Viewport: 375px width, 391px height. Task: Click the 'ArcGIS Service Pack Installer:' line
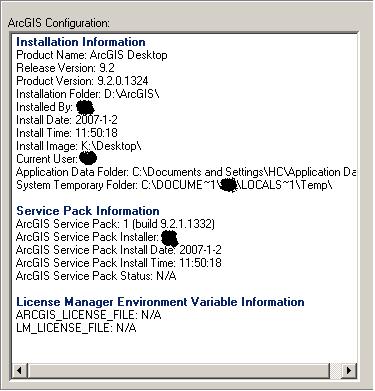(97, 237)
